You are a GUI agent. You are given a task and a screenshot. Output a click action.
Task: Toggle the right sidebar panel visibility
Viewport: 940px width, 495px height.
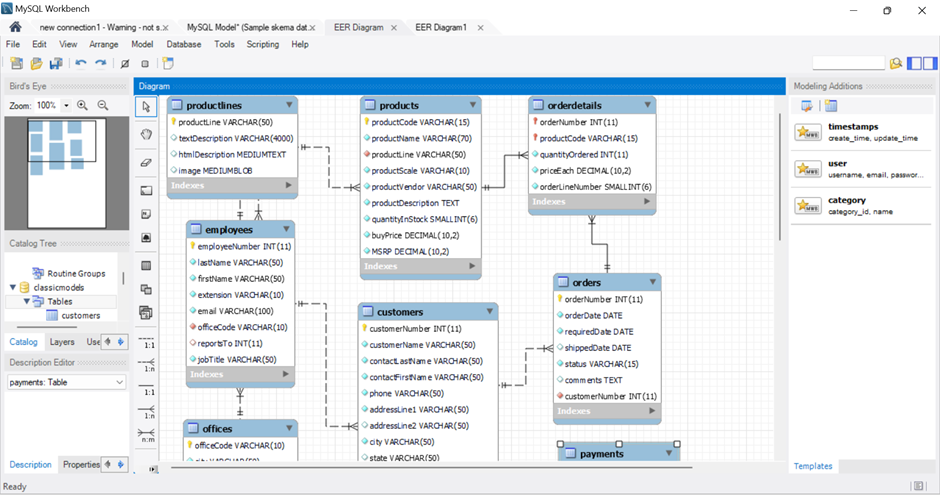(x=930, y=63)
